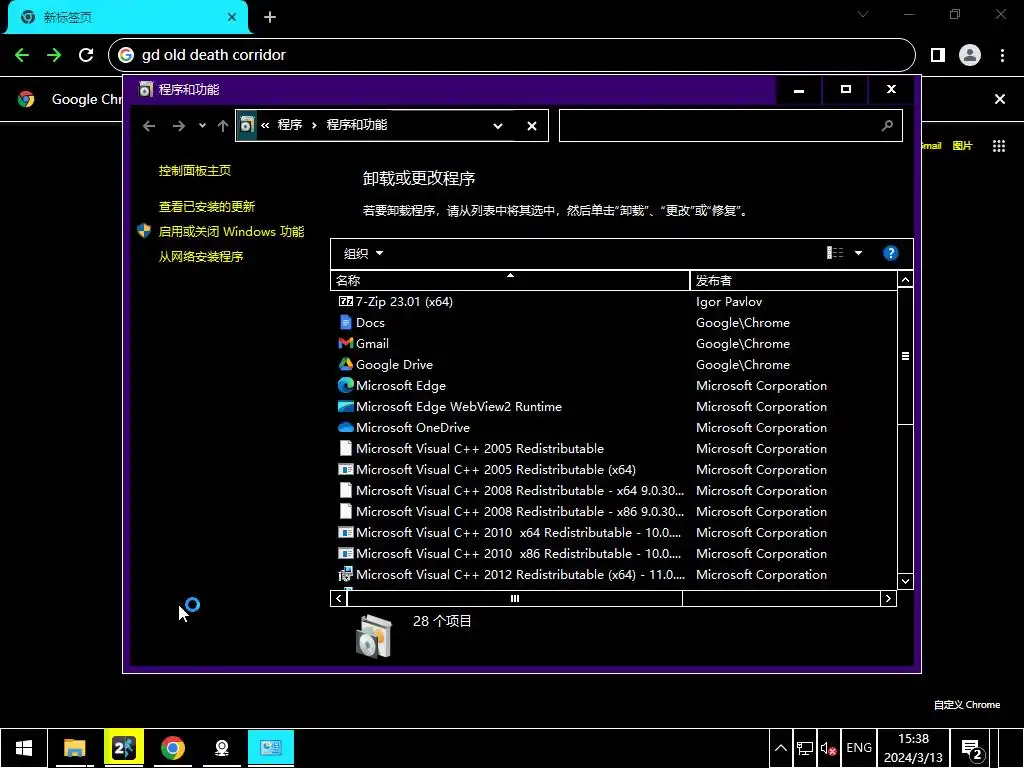
Task: Open notification center icon in taskbar
Action: [972, 748]
